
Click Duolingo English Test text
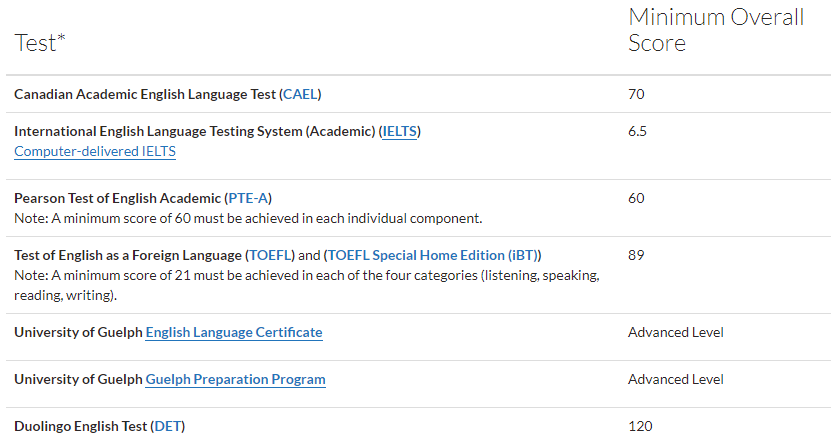81,427
